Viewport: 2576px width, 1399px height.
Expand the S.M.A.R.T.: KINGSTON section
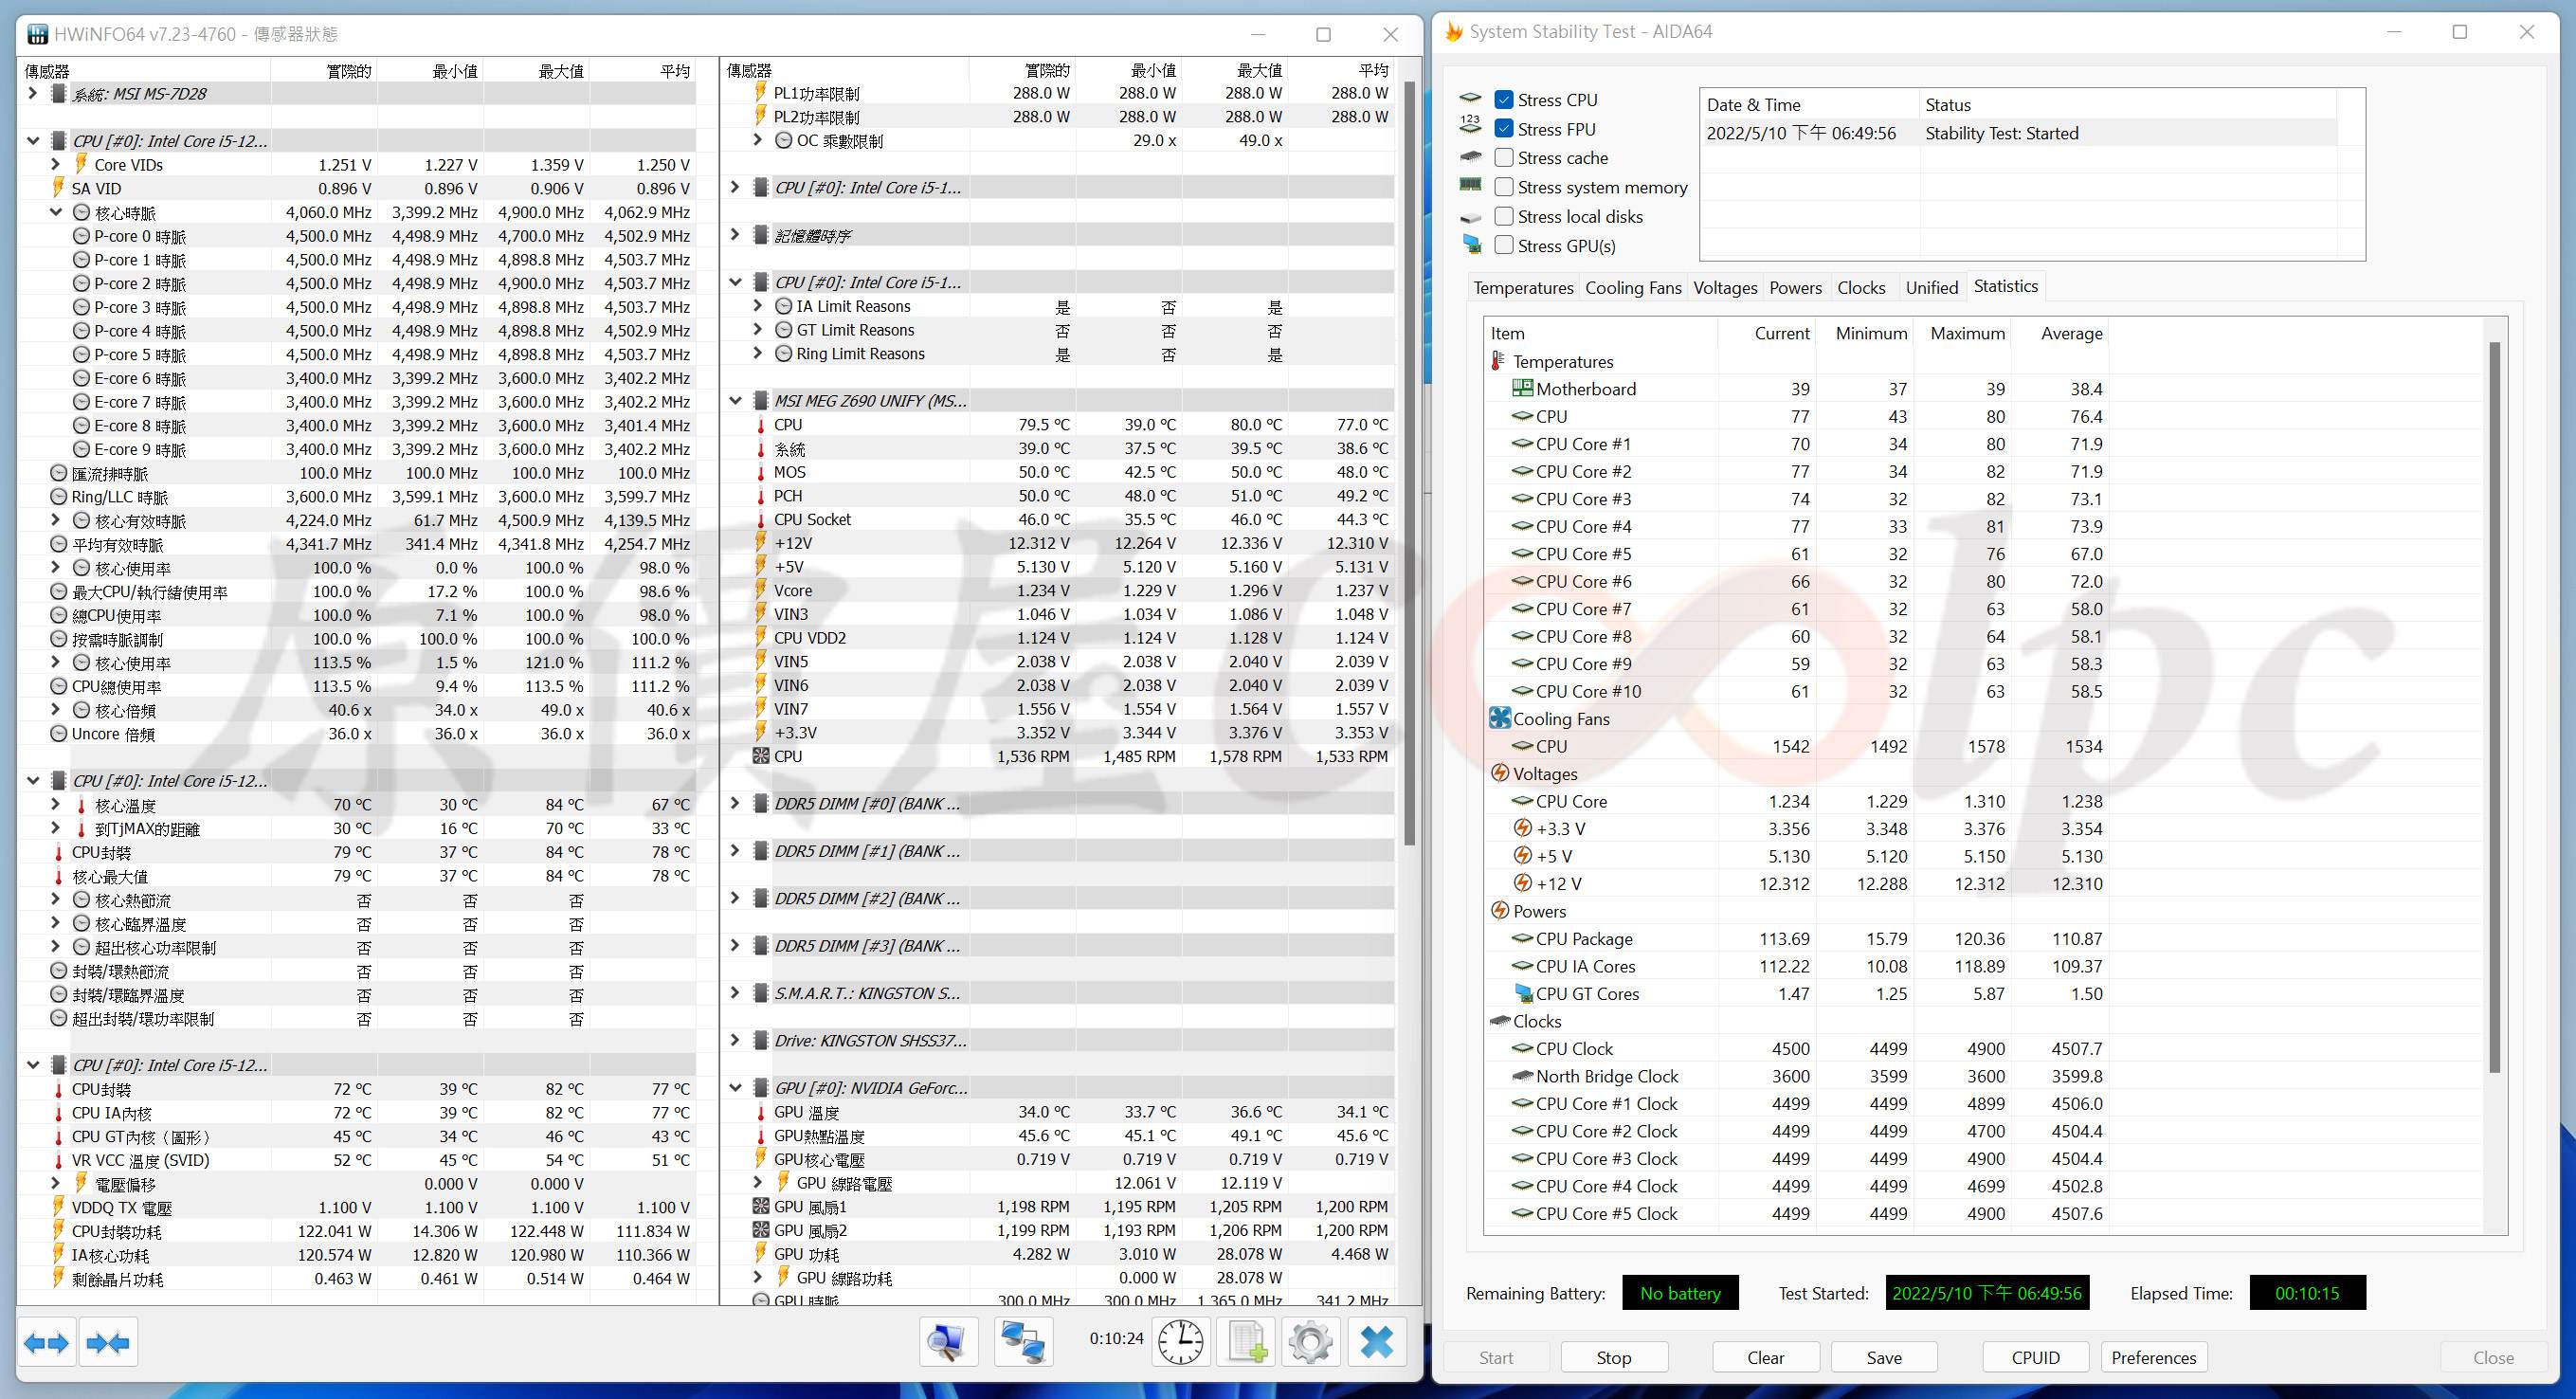click(735, 993)
